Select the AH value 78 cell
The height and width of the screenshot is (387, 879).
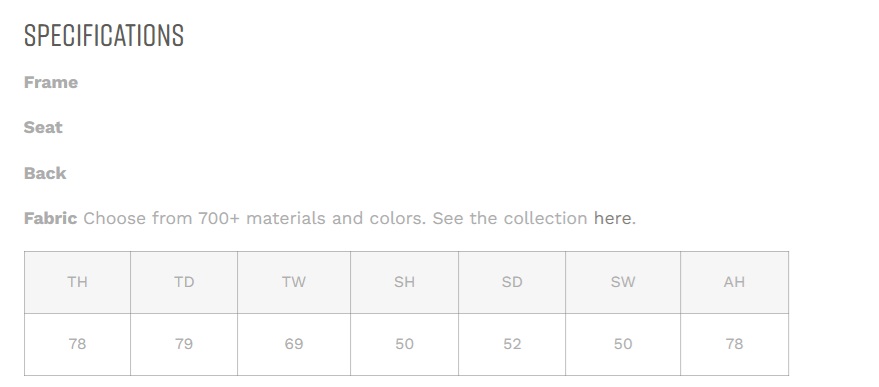coord(734,344)
